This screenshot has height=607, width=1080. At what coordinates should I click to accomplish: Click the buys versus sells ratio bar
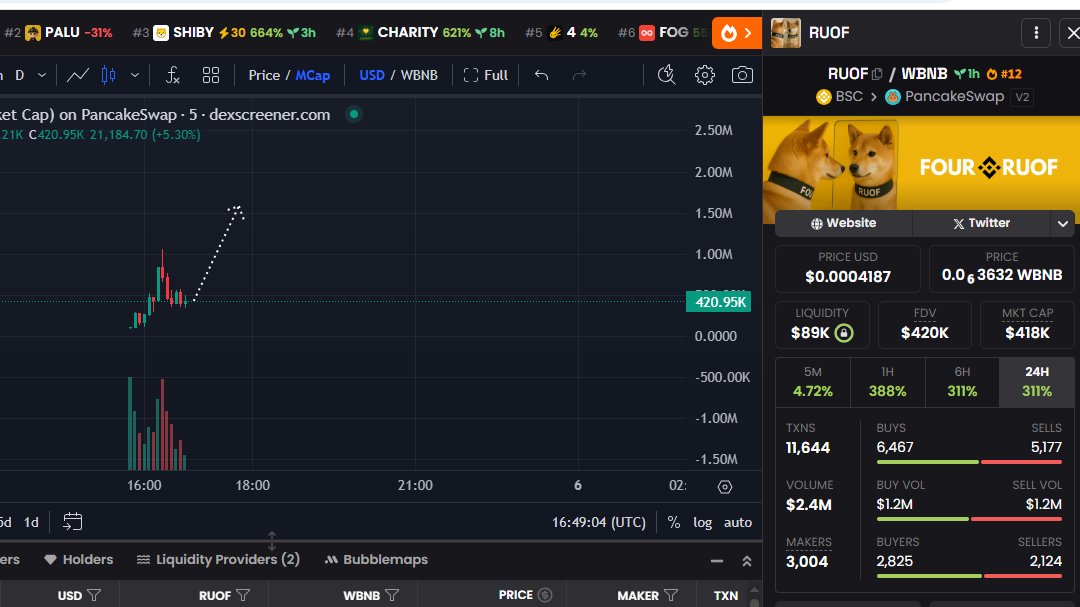coord(968,462)
